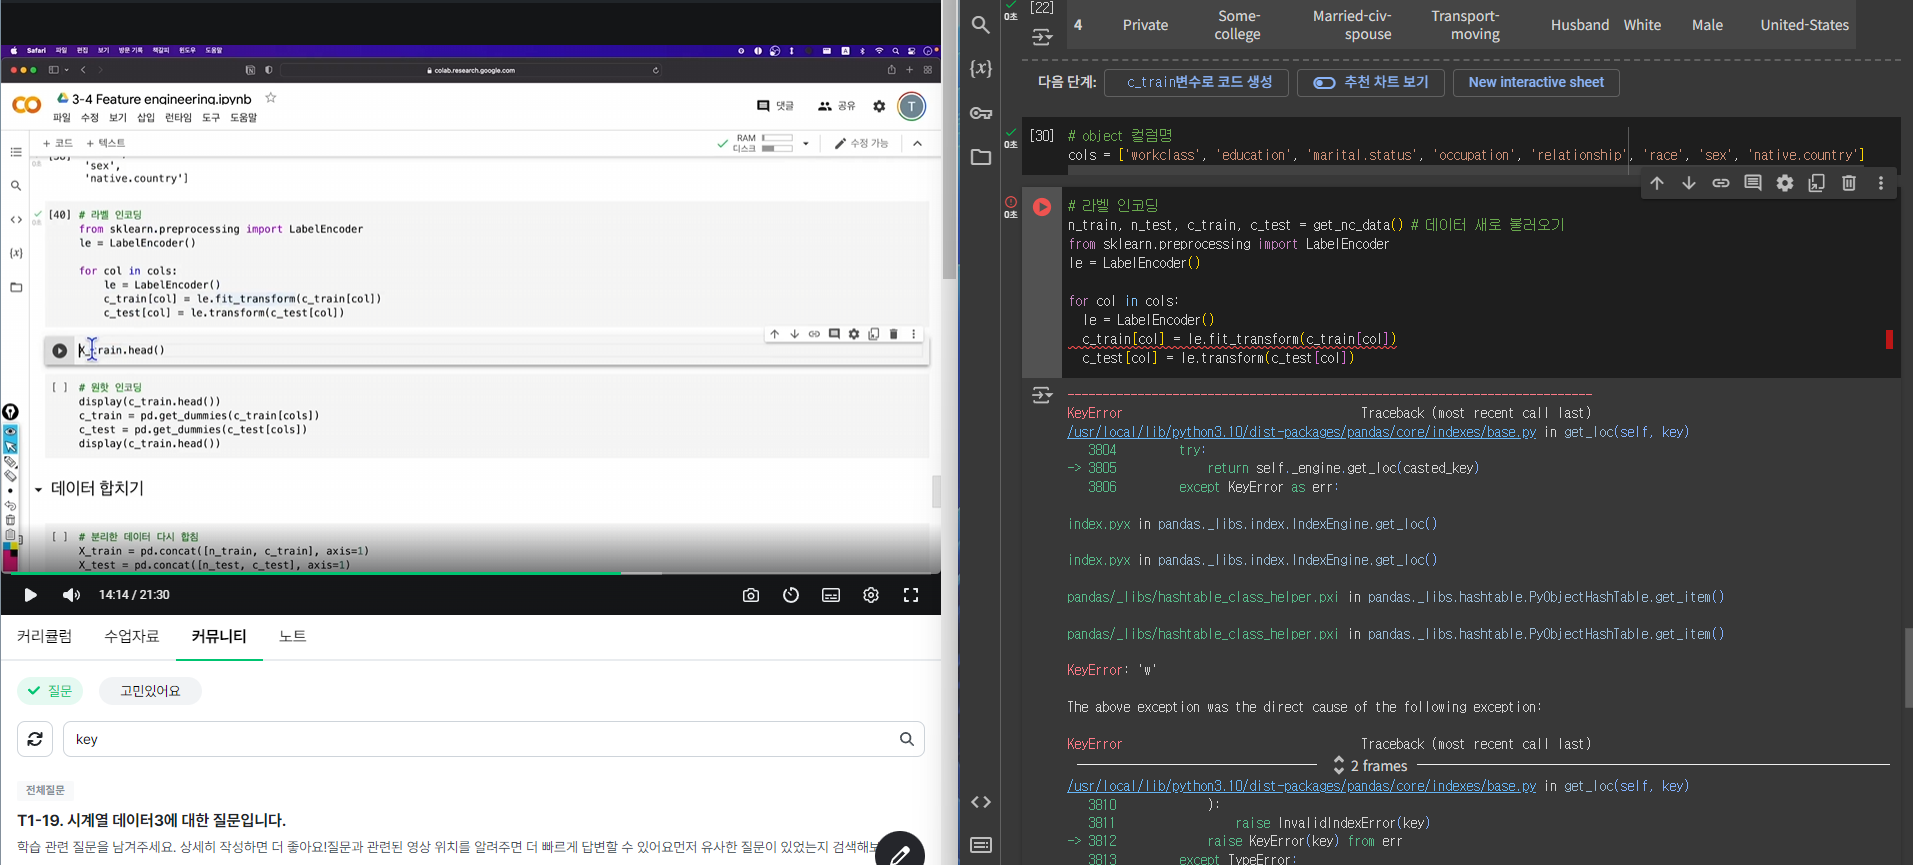Seek along the video progress bar
1913x865 pixels.
(470, 573)
